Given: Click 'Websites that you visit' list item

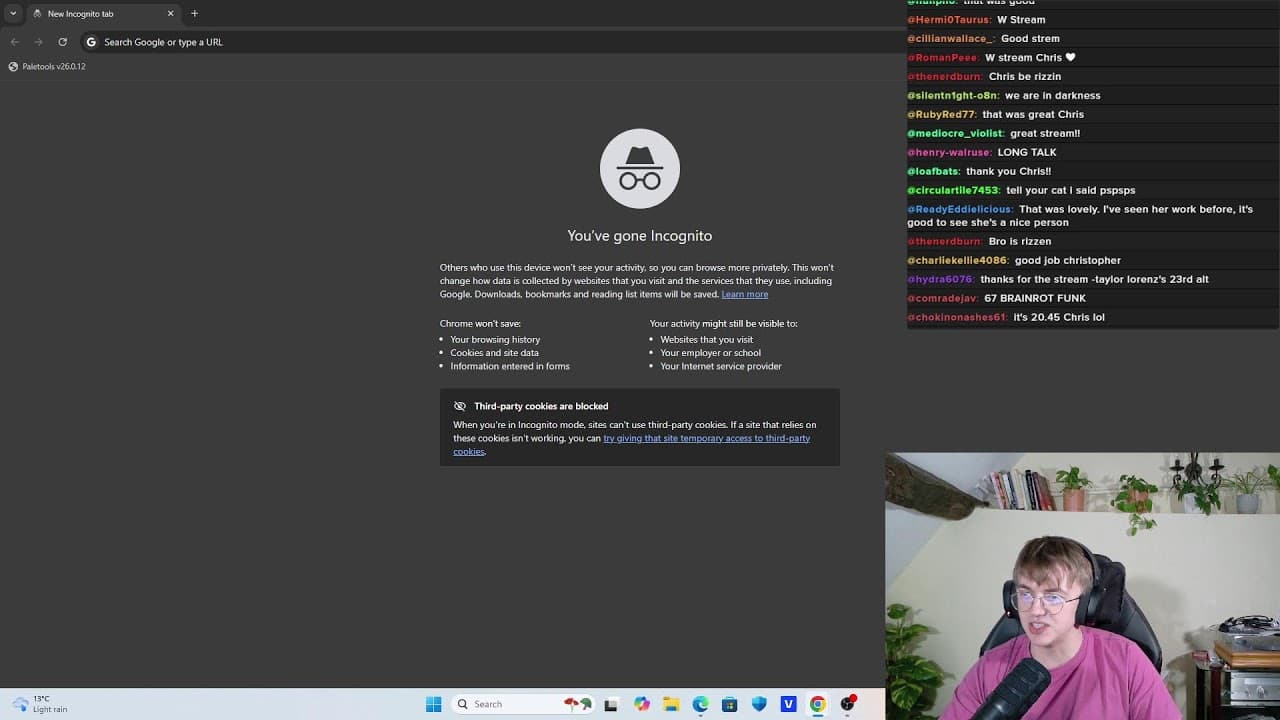Looking at the screenshot, I should pyautogui.click(x=707, y=339).
